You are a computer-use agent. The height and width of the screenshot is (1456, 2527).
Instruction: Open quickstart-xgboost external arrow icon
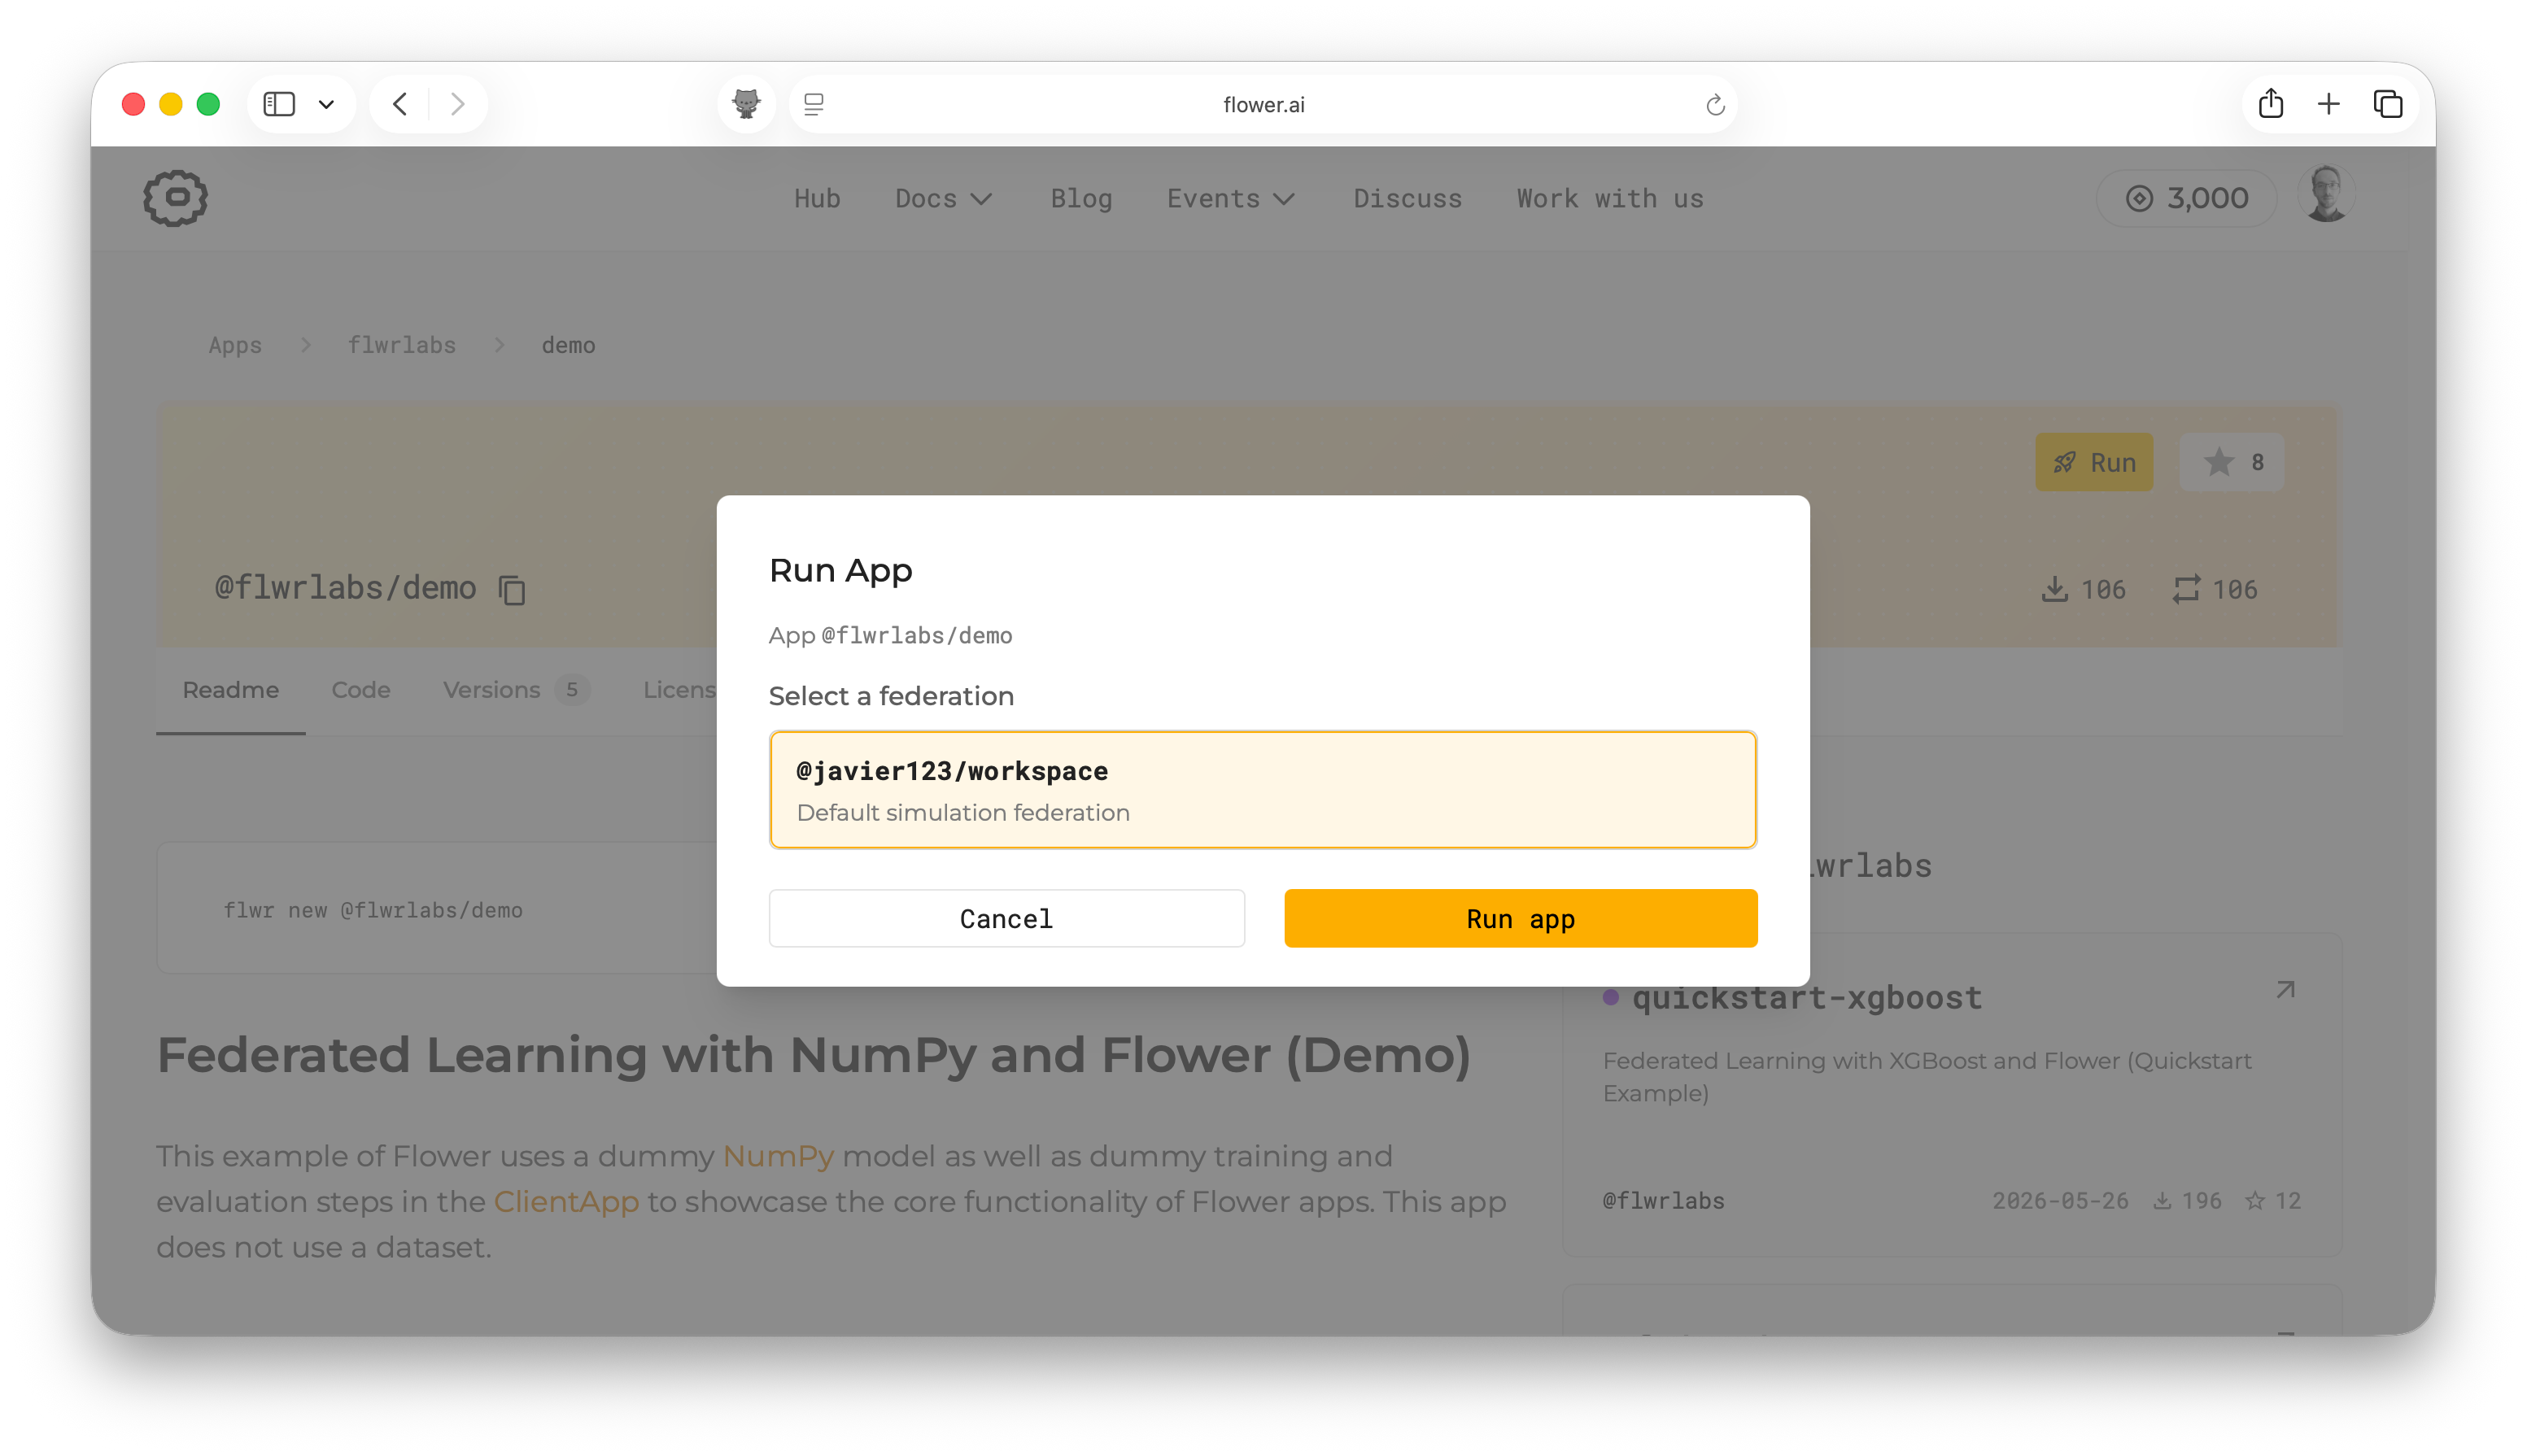(x=2285, y=990)
